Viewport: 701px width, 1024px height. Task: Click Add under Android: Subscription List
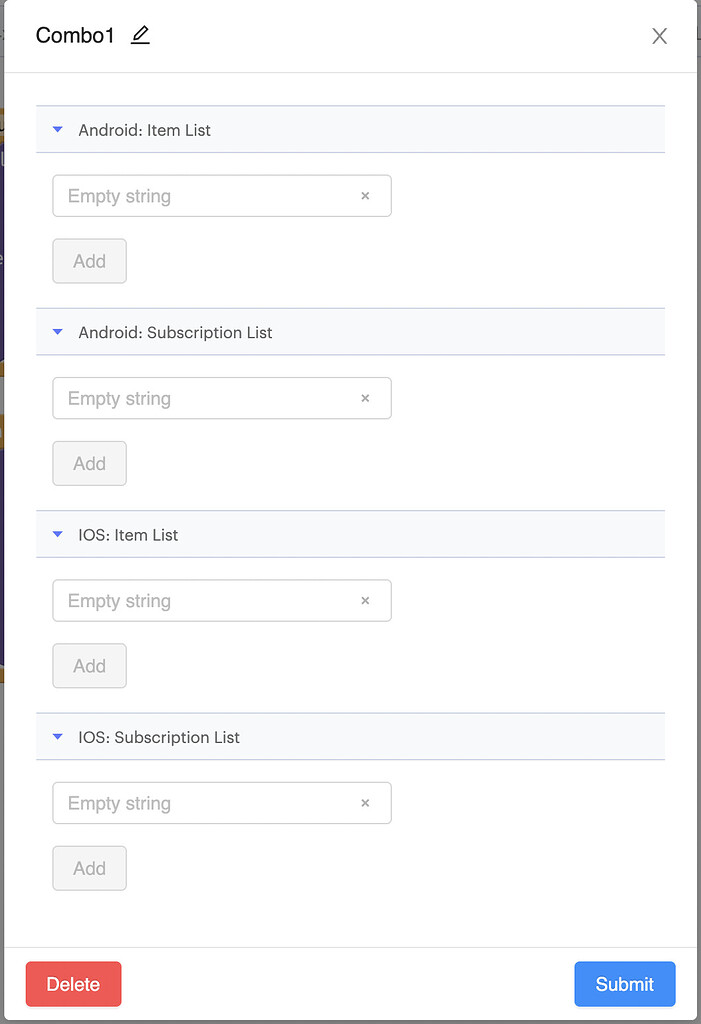pos(89,463)
